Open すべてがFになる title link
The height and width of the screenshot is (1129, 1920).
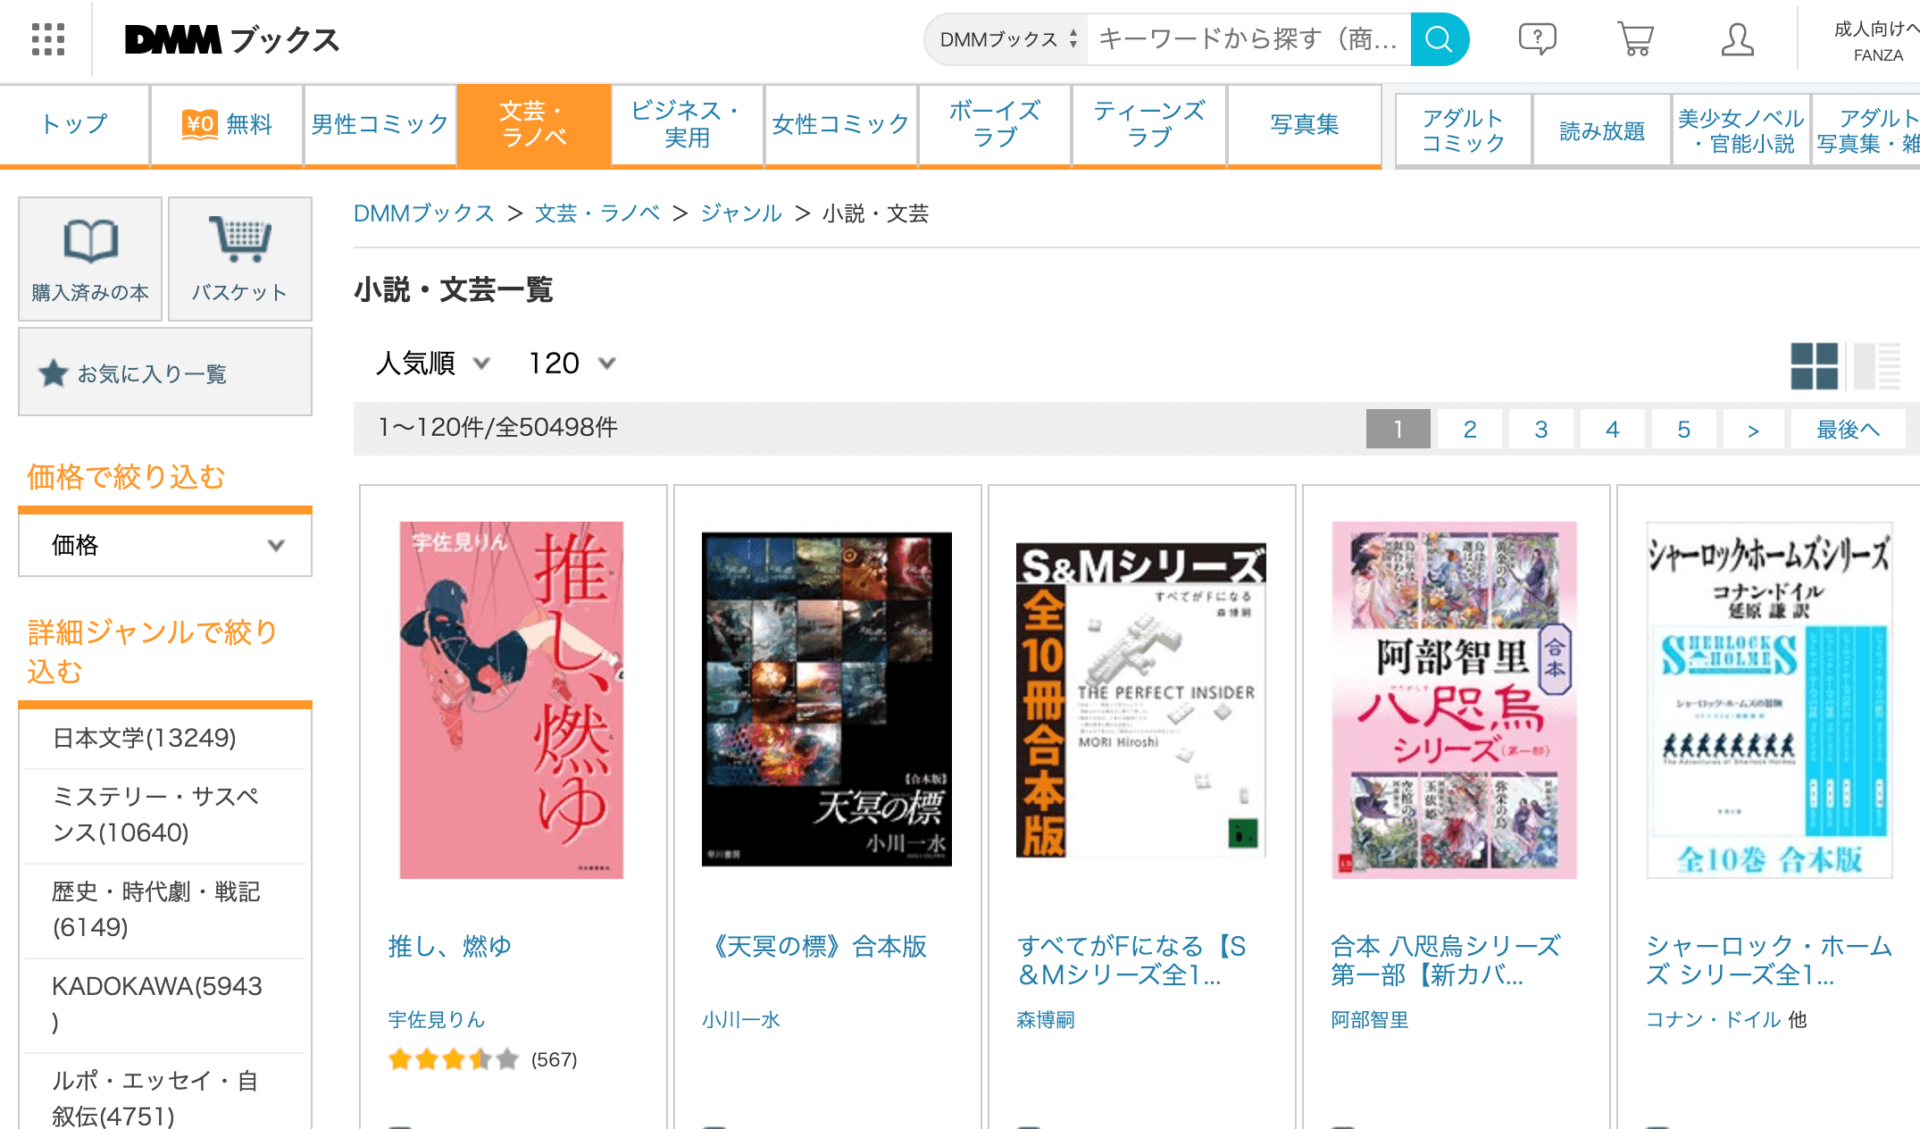[1131, 960]
